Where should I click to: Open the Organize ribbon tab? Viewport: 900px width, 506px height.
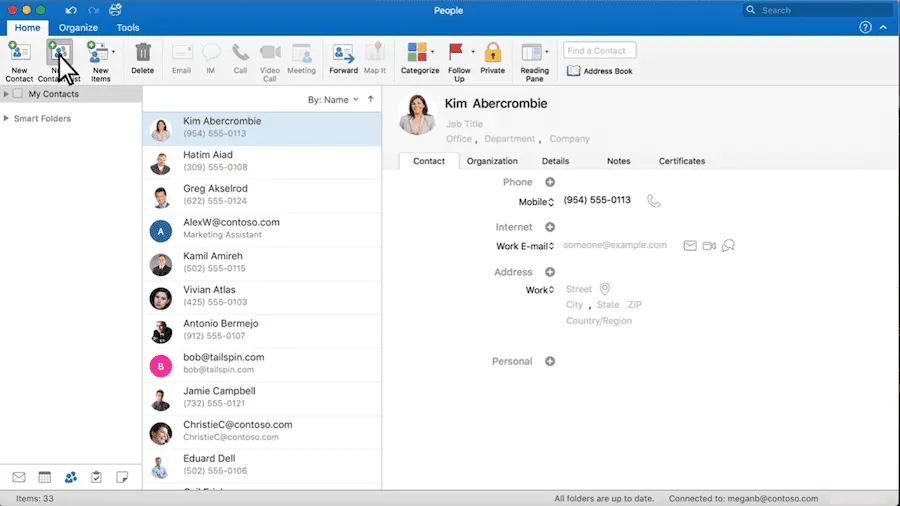point(78,28)
